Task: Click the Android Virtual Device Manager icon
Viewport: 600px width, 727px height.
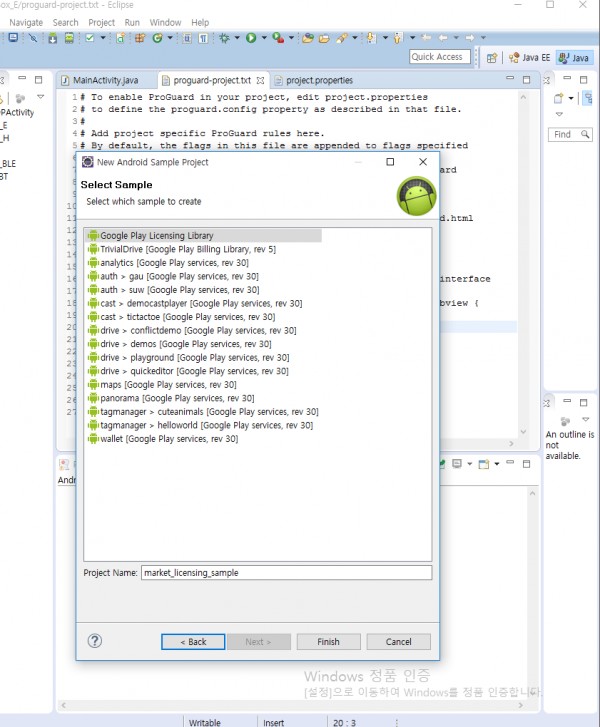Action: tap(69, 38)
